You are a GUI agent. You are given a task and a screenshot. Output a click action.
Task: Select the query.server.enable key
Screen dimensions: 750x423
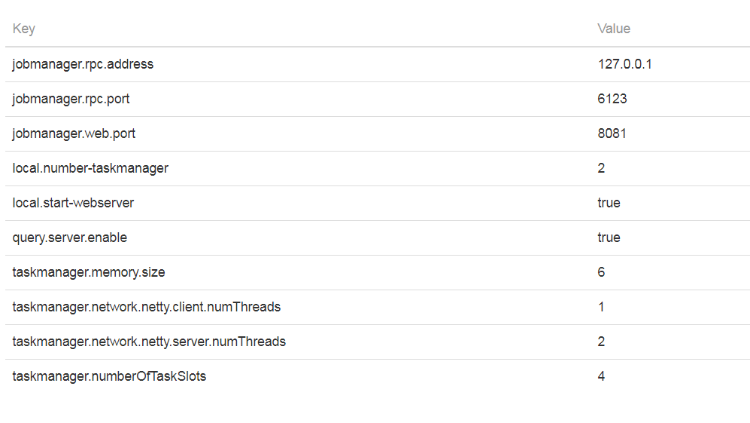coord(70,237)
